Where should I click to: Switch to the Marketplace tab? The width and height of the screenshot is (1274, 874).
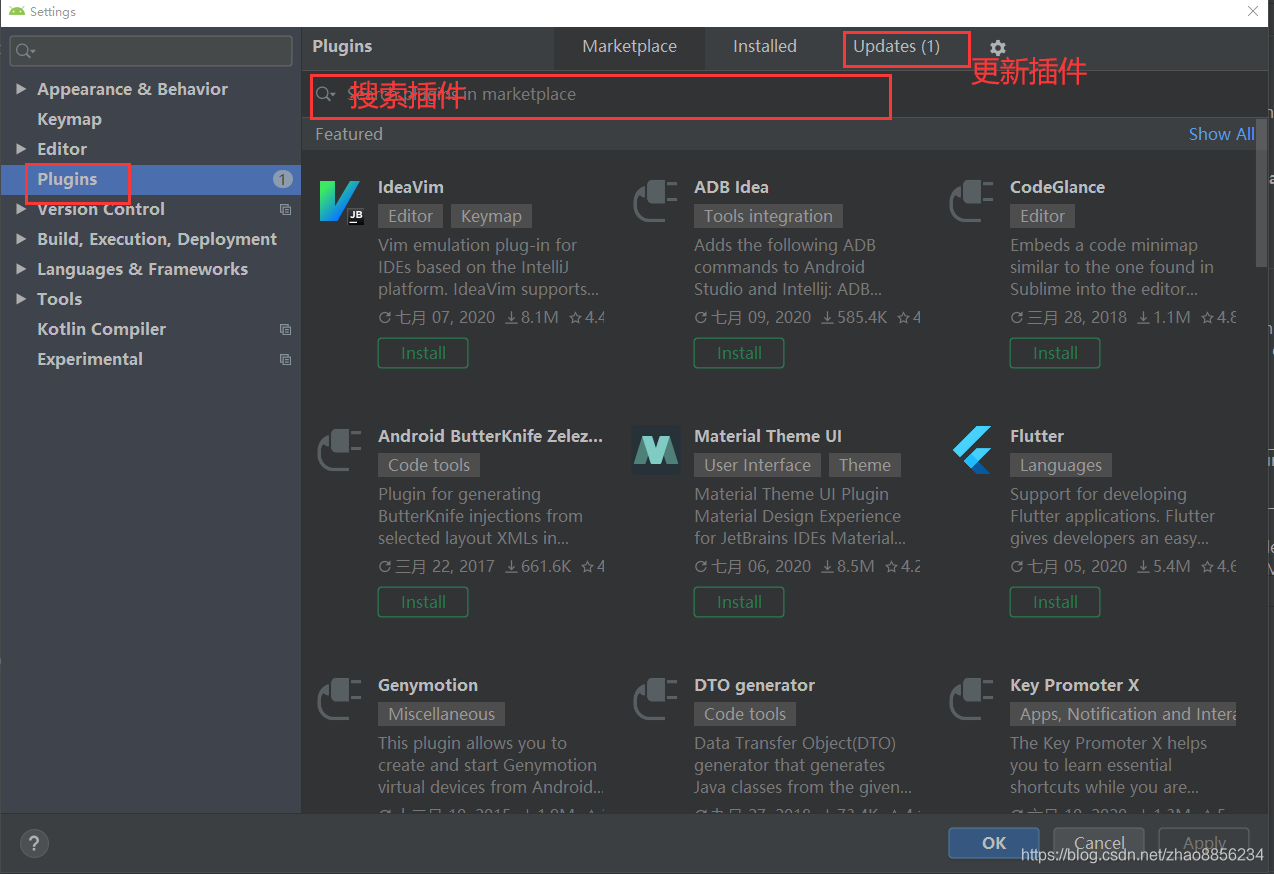click(629, 46)
